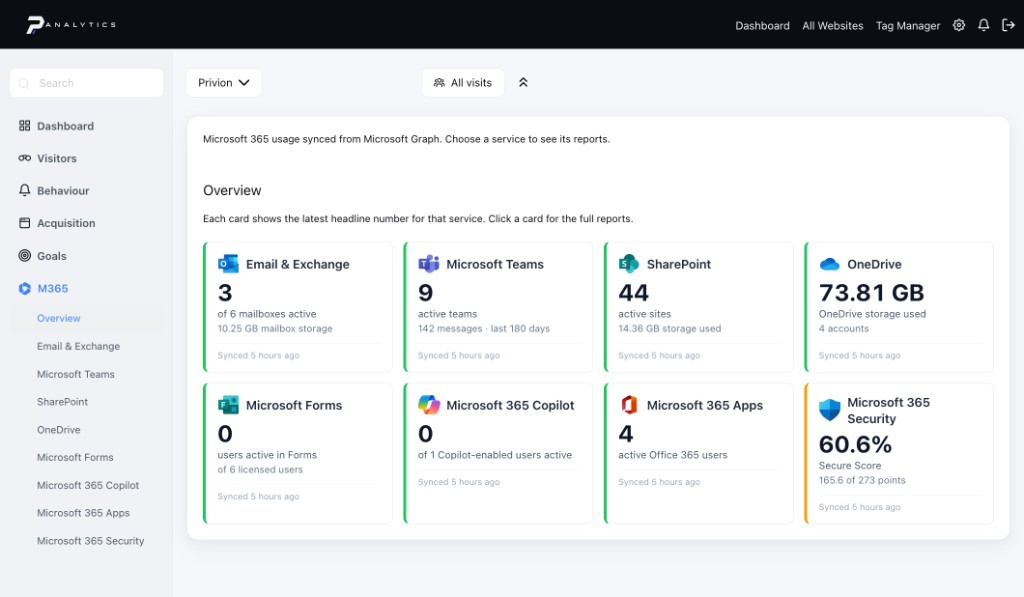Click the logout icon

(1008, 25)
